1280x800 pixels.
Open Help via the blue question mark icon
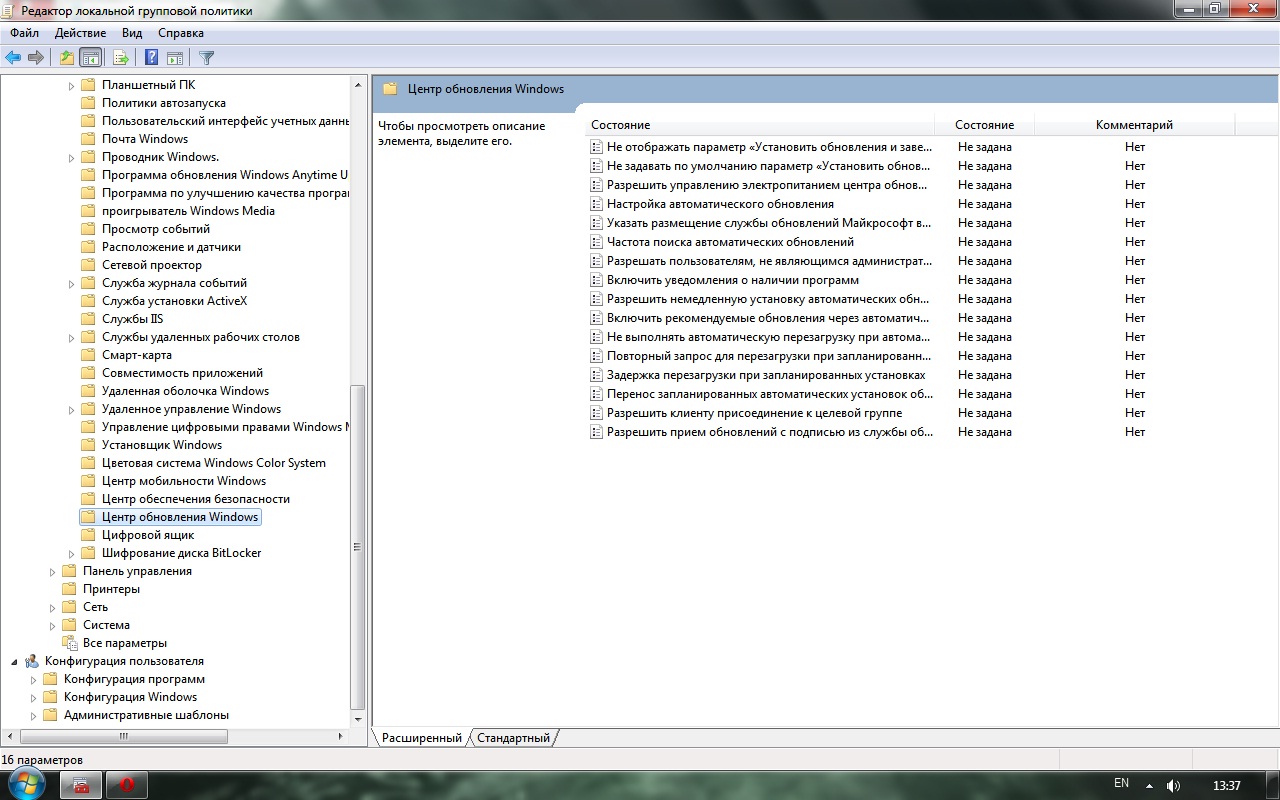tap(152, 58)
